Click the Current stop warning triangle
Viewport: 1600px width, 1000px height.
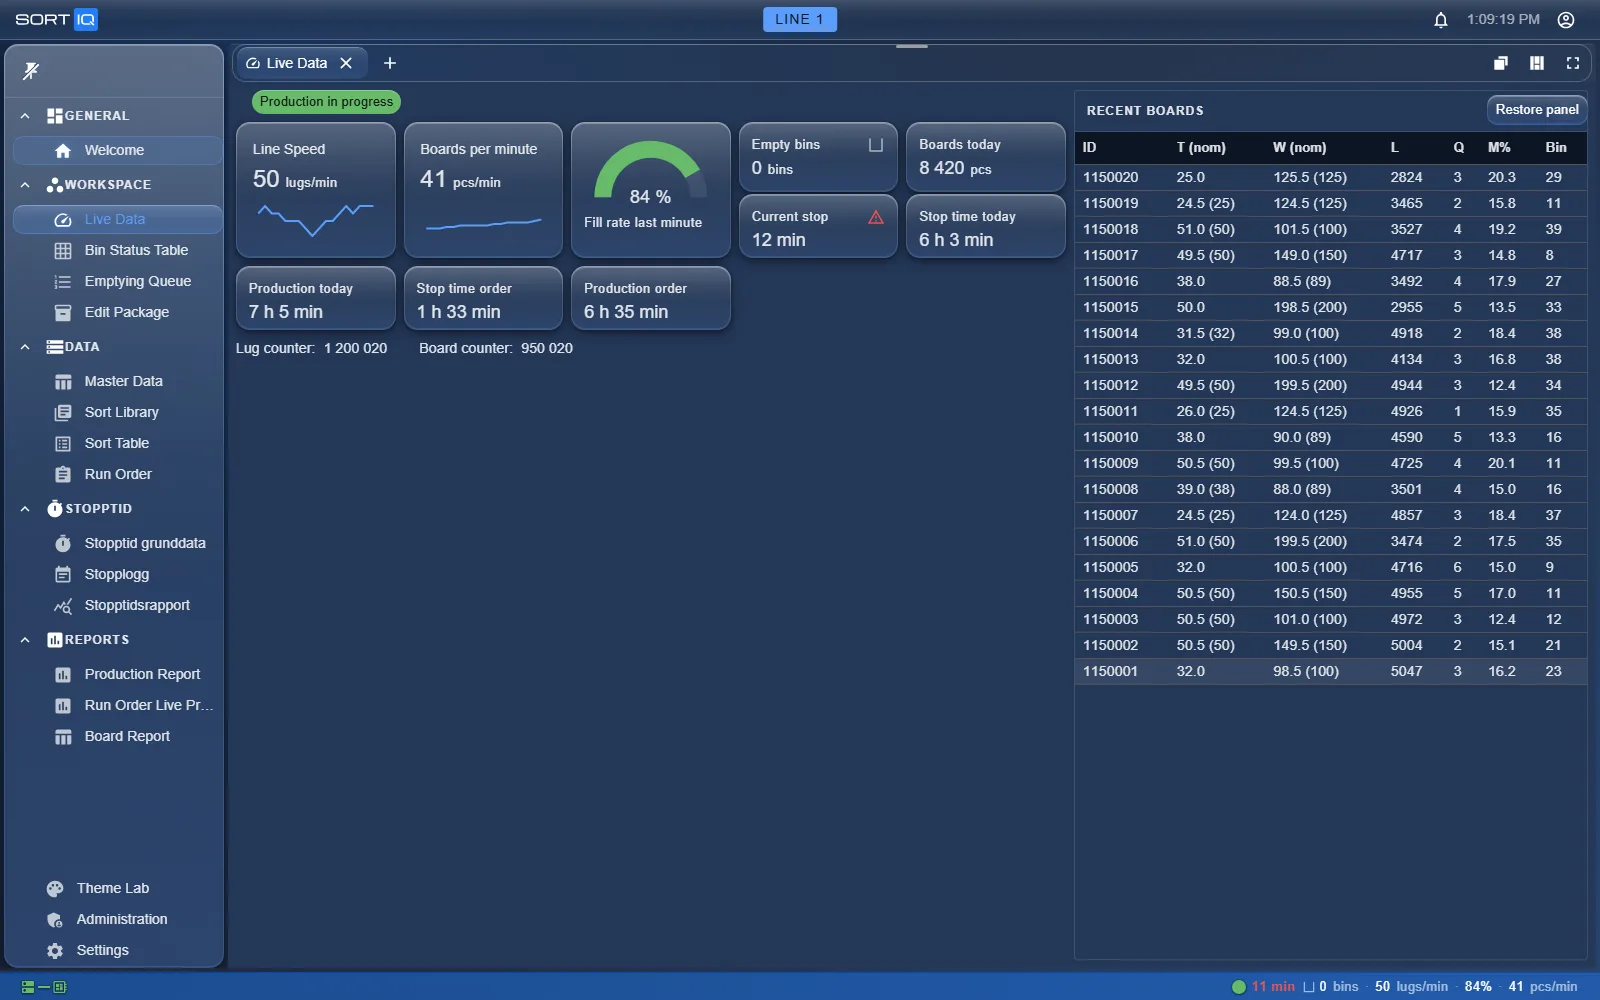click(876, 217)
